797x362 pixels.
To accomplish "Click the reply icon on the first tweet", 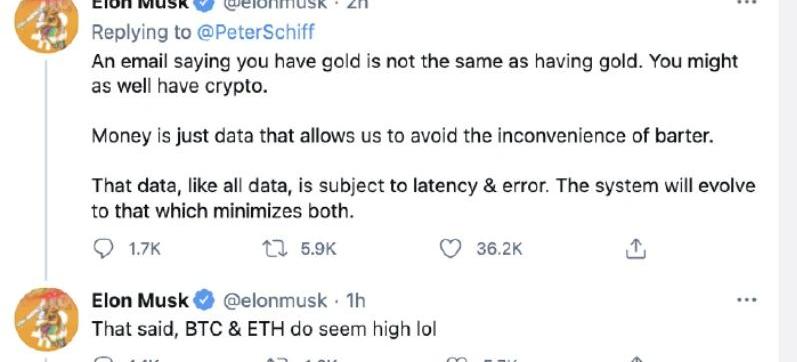I will pos(104,249).
